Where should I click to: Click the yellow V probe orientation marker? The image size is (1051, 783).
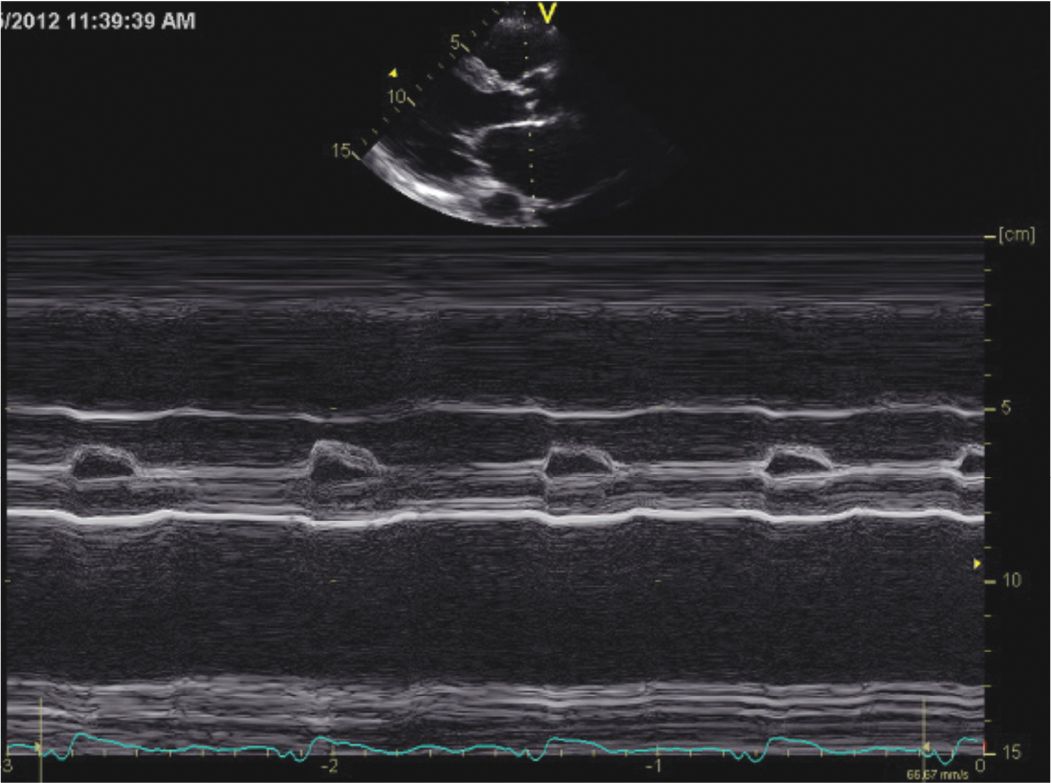coord(546,13)
